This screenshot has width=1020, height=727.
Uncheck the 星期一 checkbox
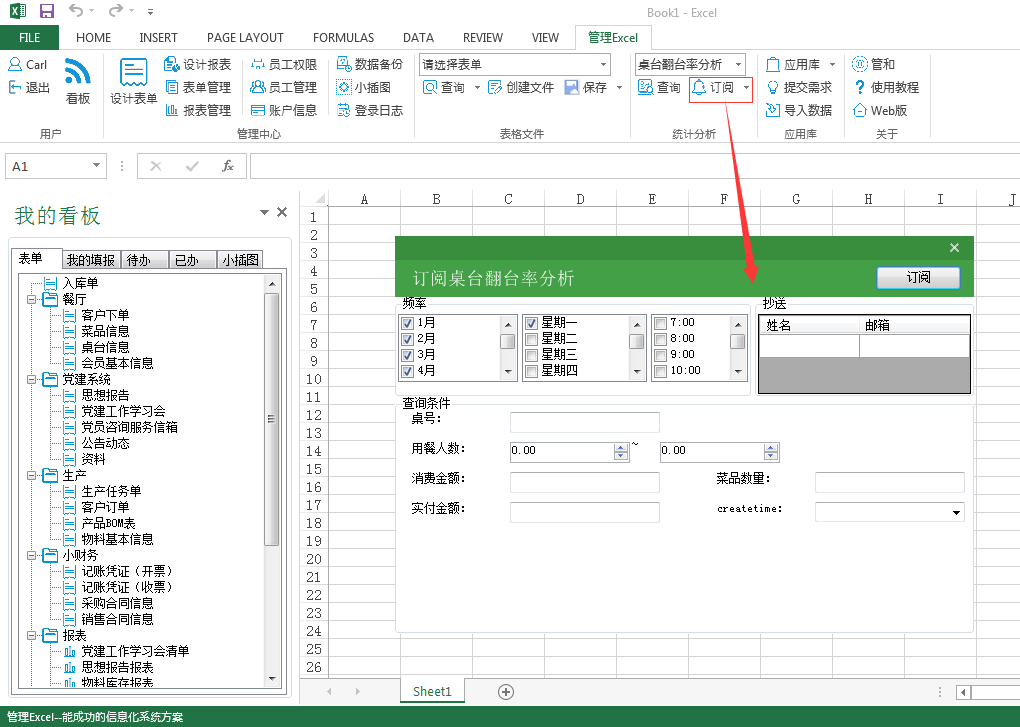531,323
